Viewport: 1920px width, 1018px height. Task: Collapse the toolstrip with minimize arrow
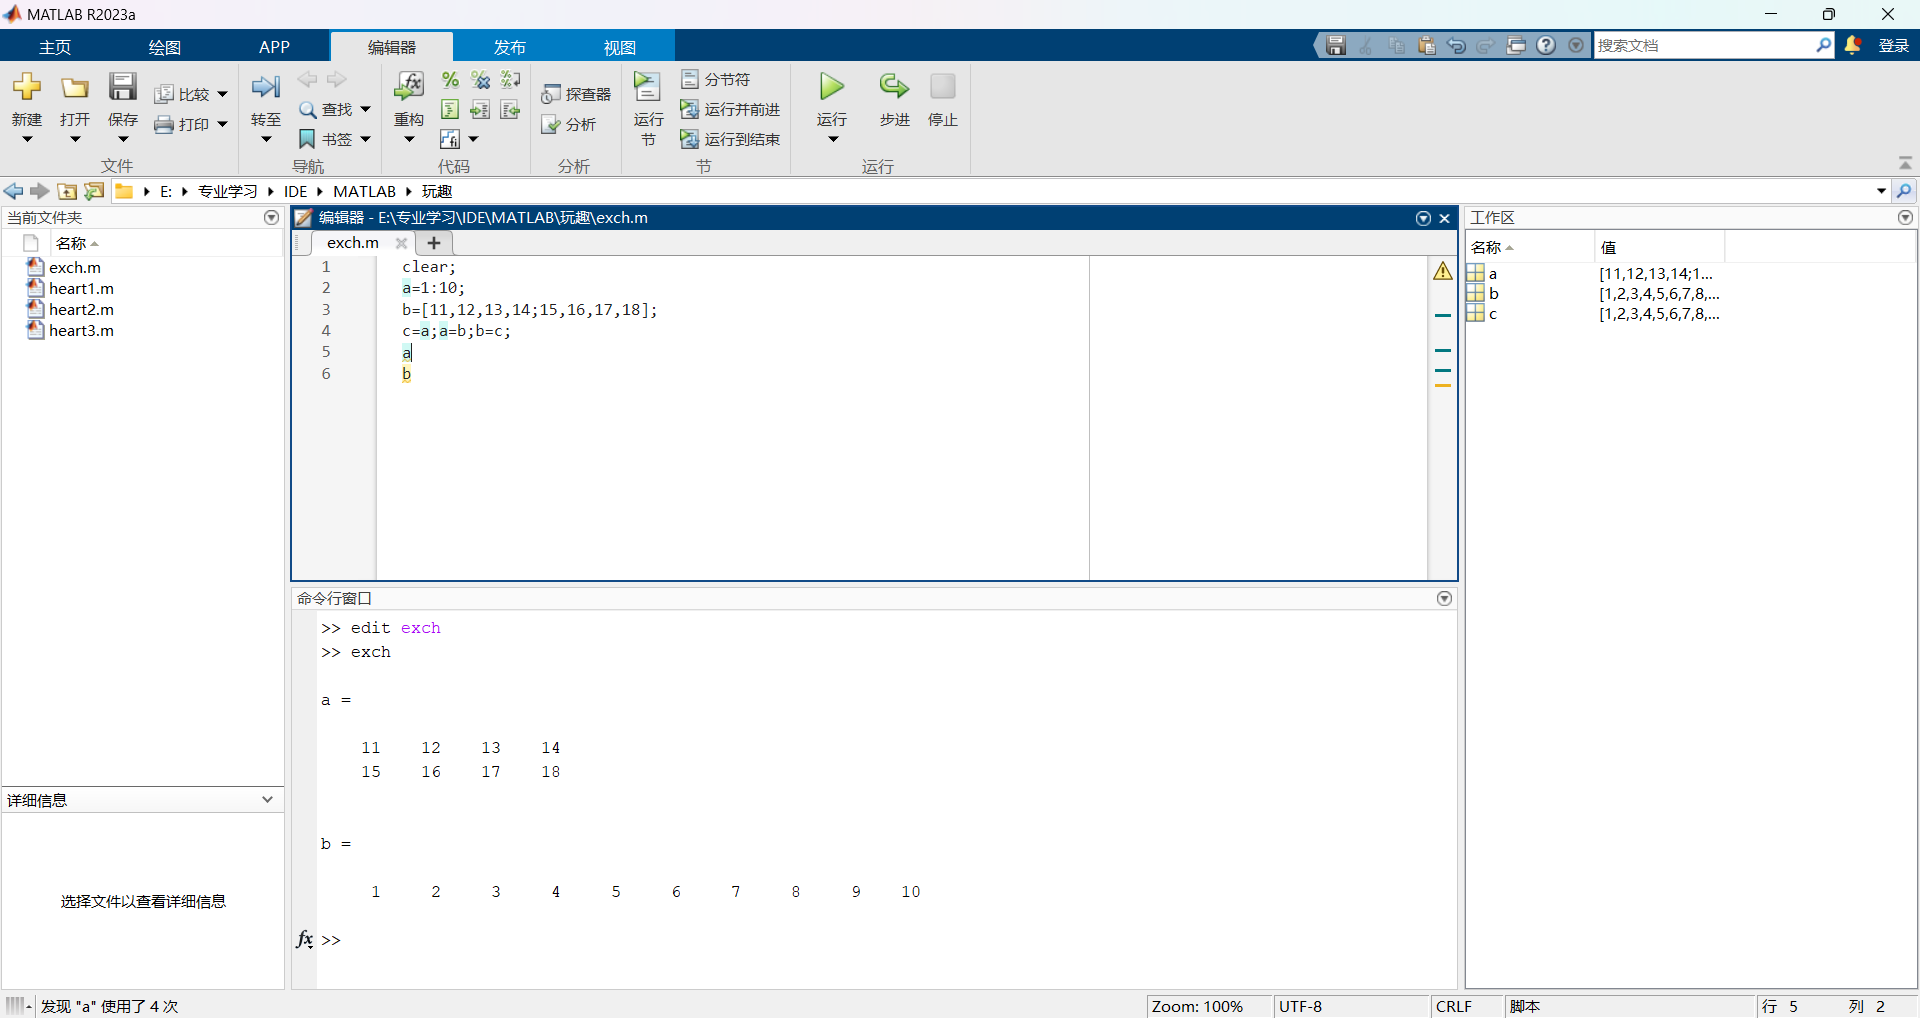(x=1905, y=163)
